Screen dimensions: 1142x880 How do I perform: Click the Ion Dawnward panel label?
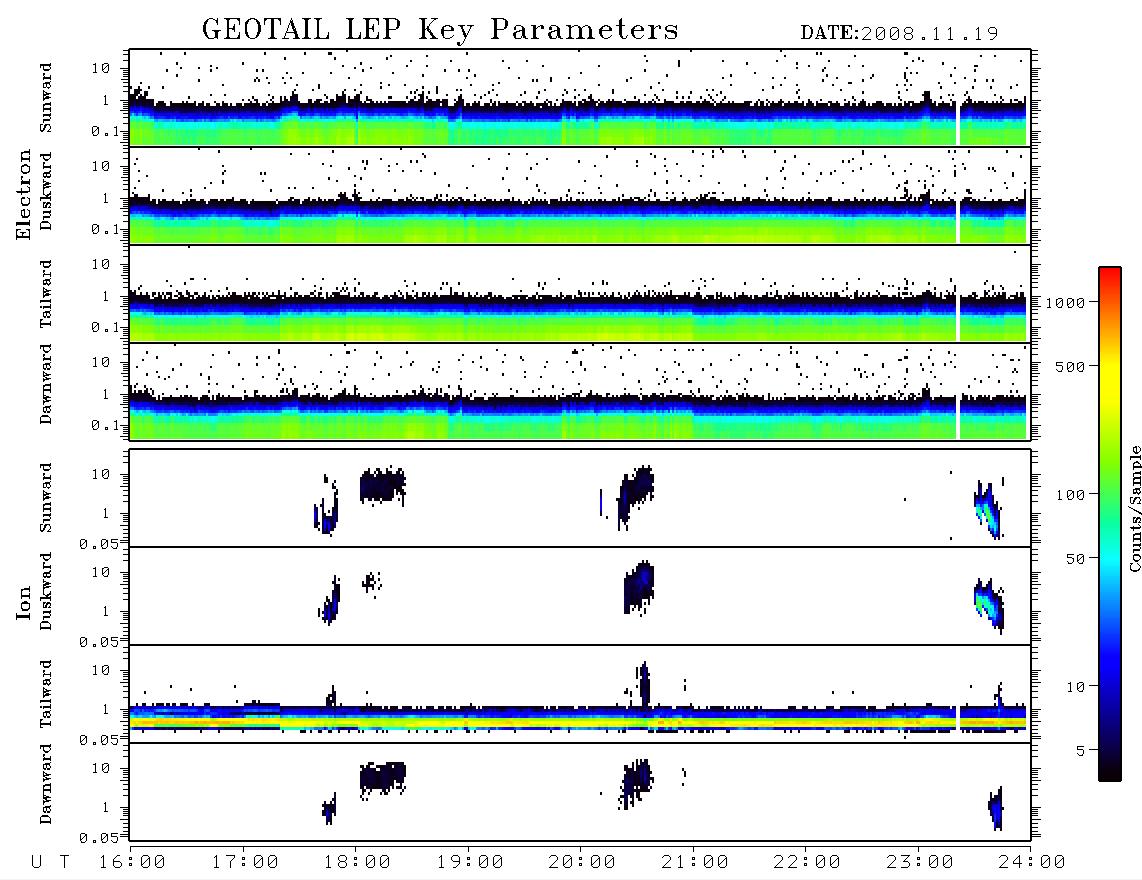point(46,784)
